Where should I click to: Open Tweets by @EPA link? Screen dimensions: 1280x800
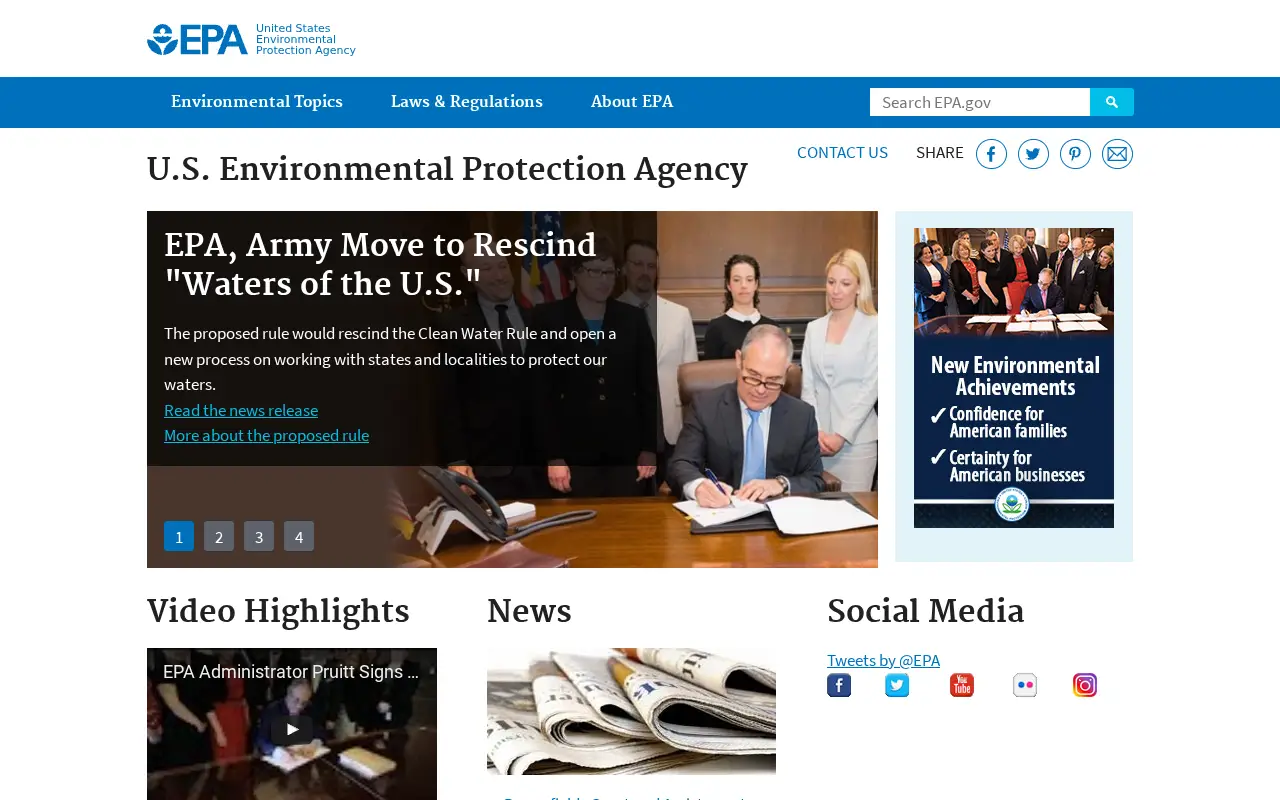point(883,660)
